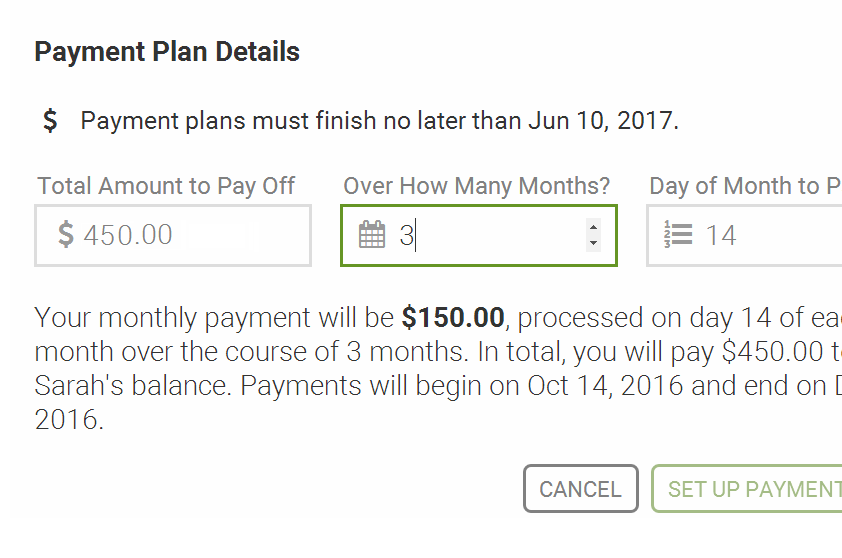Click the 'Over How Many Months?' label
This screenshot has height=558, width=842.
coord(477,186)
